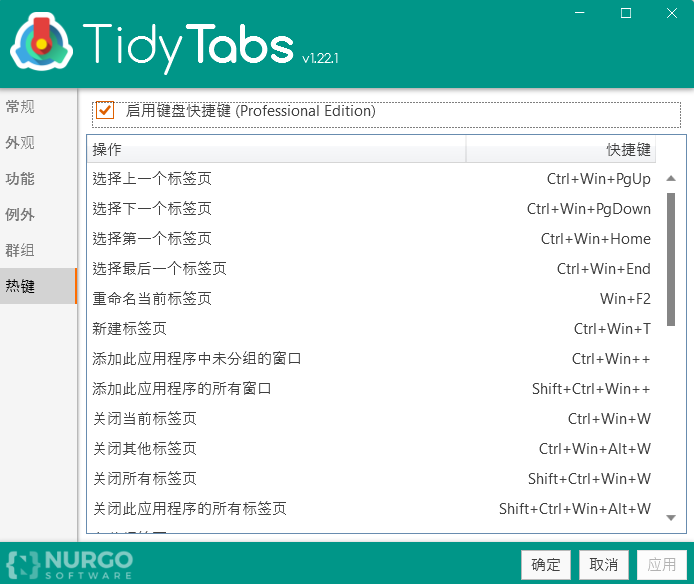The width and height of the screenshot is (694, 584).
Task: Select the 关闭其他标签页 row
Action: coord(371,449)
